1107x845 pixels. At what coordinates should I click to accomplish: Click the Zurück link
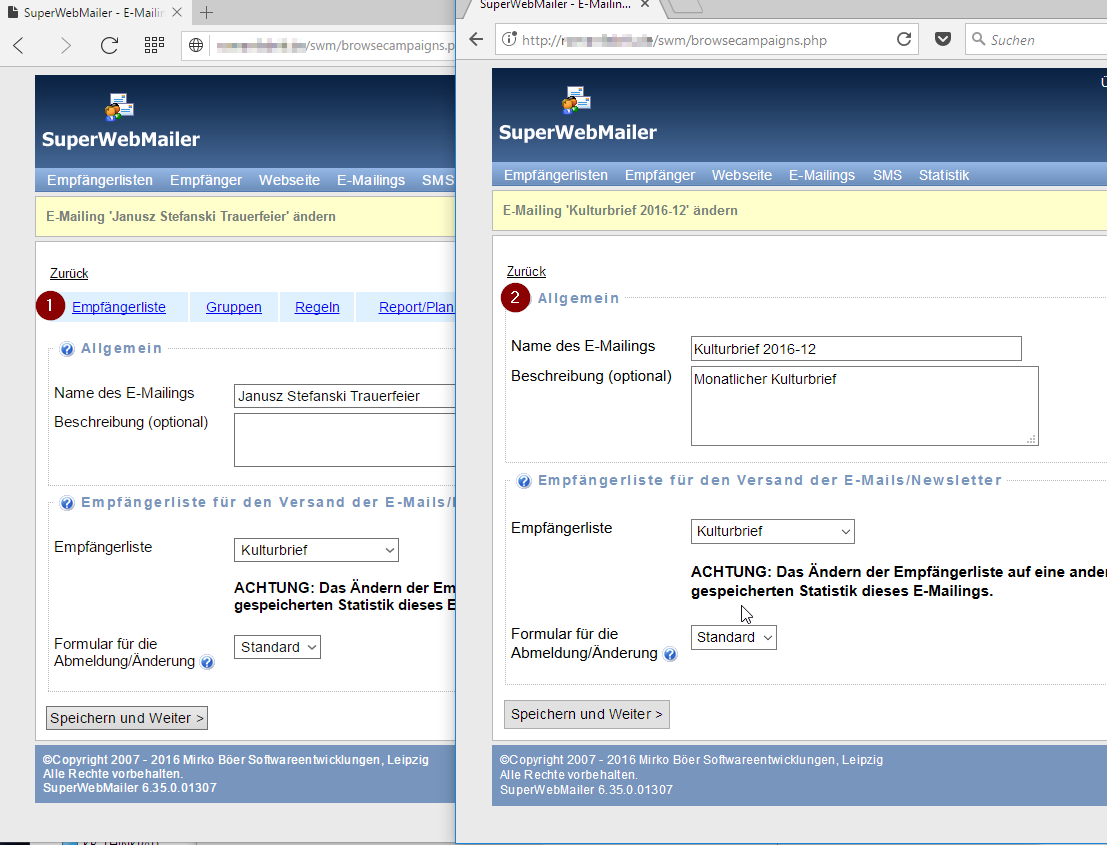coord(525,271)
